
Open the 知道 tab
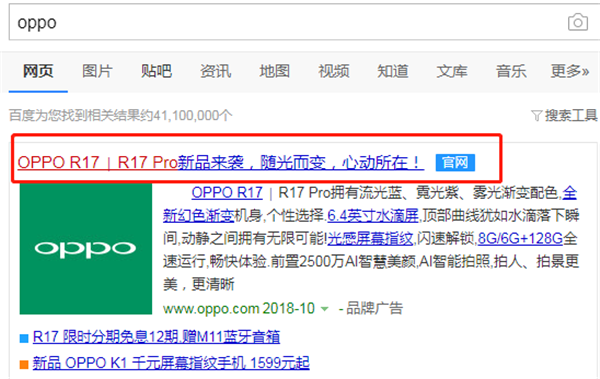pos(393,71)
